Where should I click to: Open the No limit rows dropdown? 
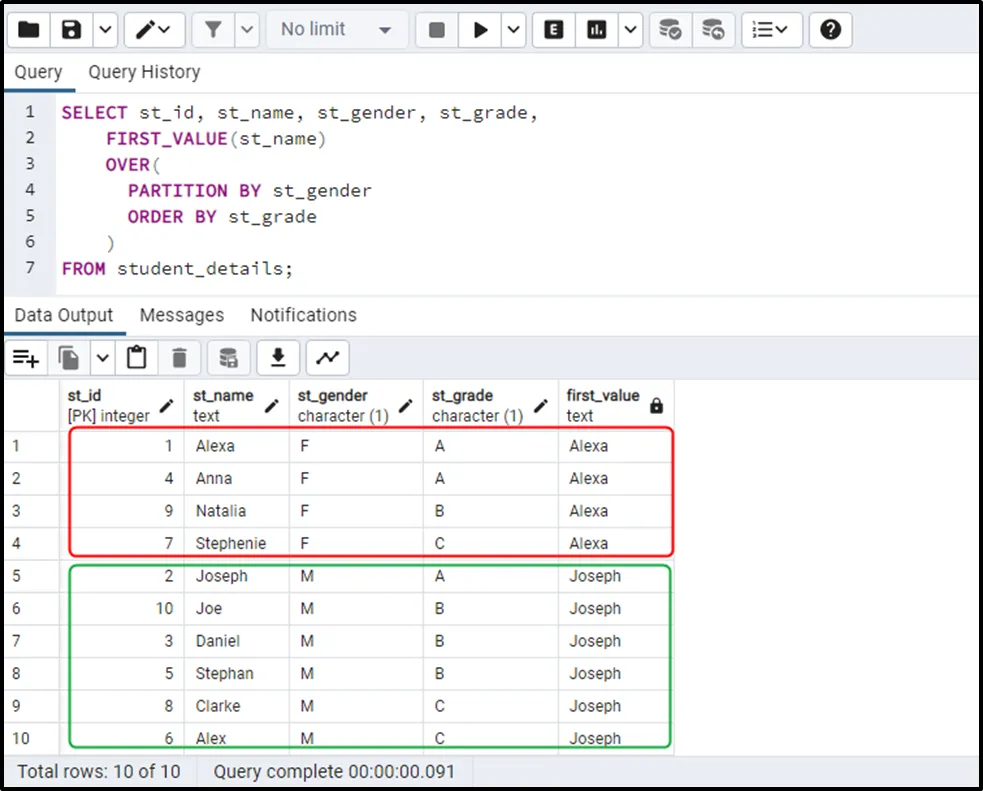pyautogui.click(x=336, y=30)
